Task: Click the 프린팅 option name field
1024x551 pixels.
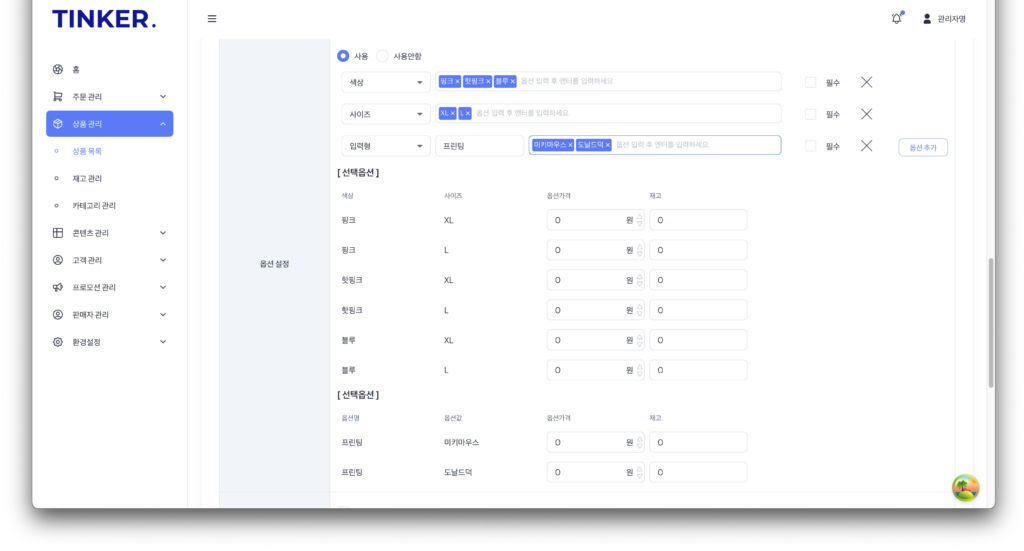Action: pyautogui.click(x=479, y=146)
